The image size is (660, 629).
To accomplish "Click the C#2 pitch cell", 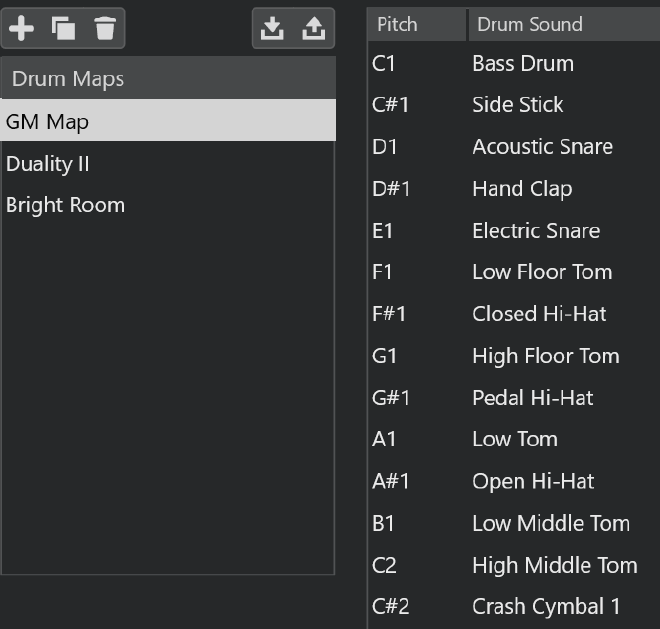I will [x=391, y=607].
